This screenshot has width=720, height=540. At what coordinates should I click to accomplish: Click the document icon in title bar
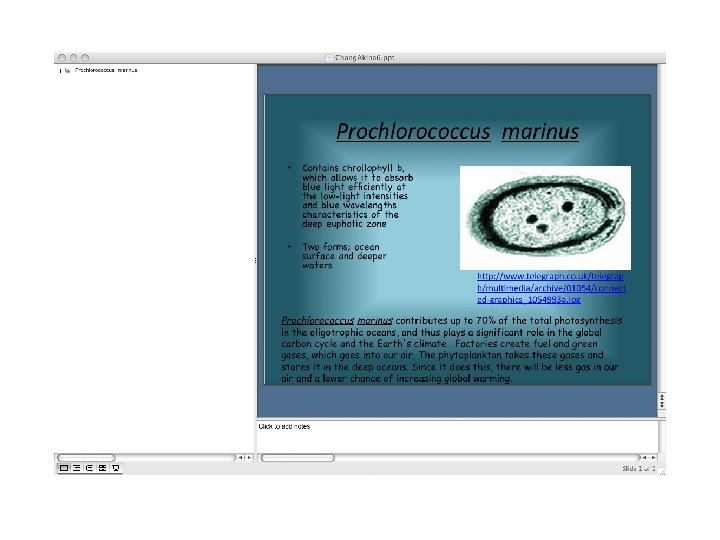pyautogui.click(x=329, y=57)
